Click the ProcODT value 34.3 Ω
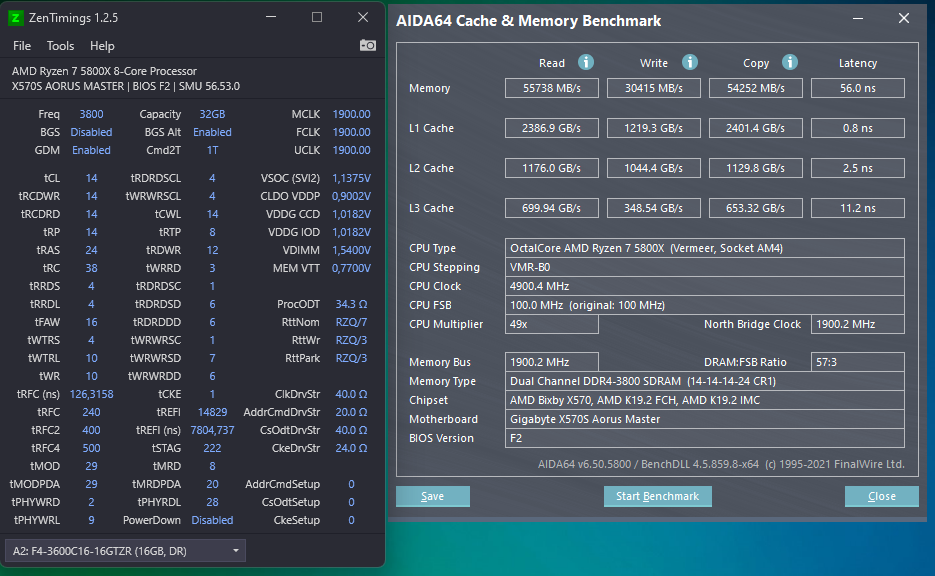 pyautogui.click(x=351, y=304)
